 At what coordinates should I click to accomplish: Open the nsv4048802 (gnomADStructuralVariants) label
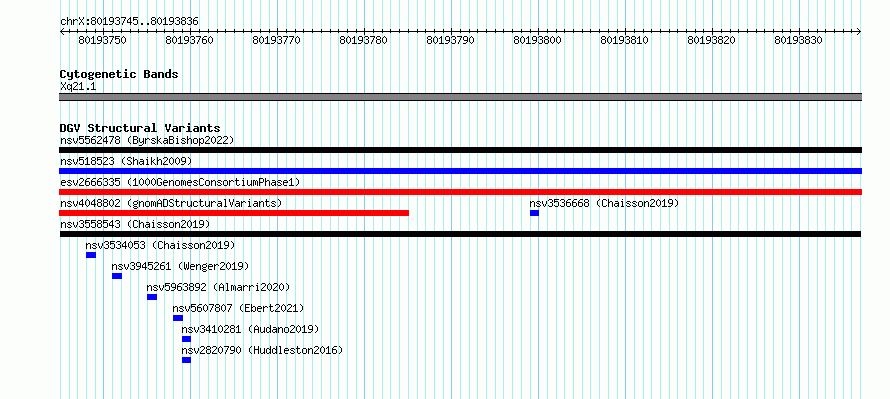pyautogui.click(x=171, y=203)
